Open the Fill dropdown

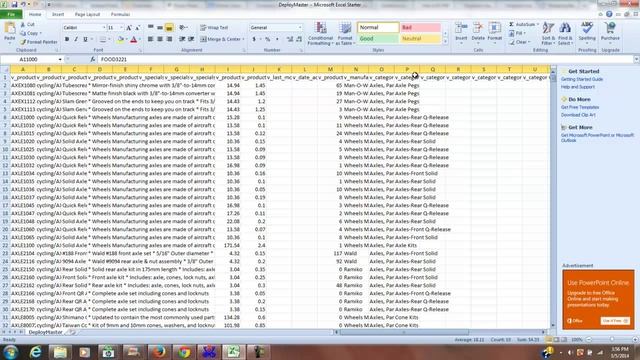(x=517, y=33)
